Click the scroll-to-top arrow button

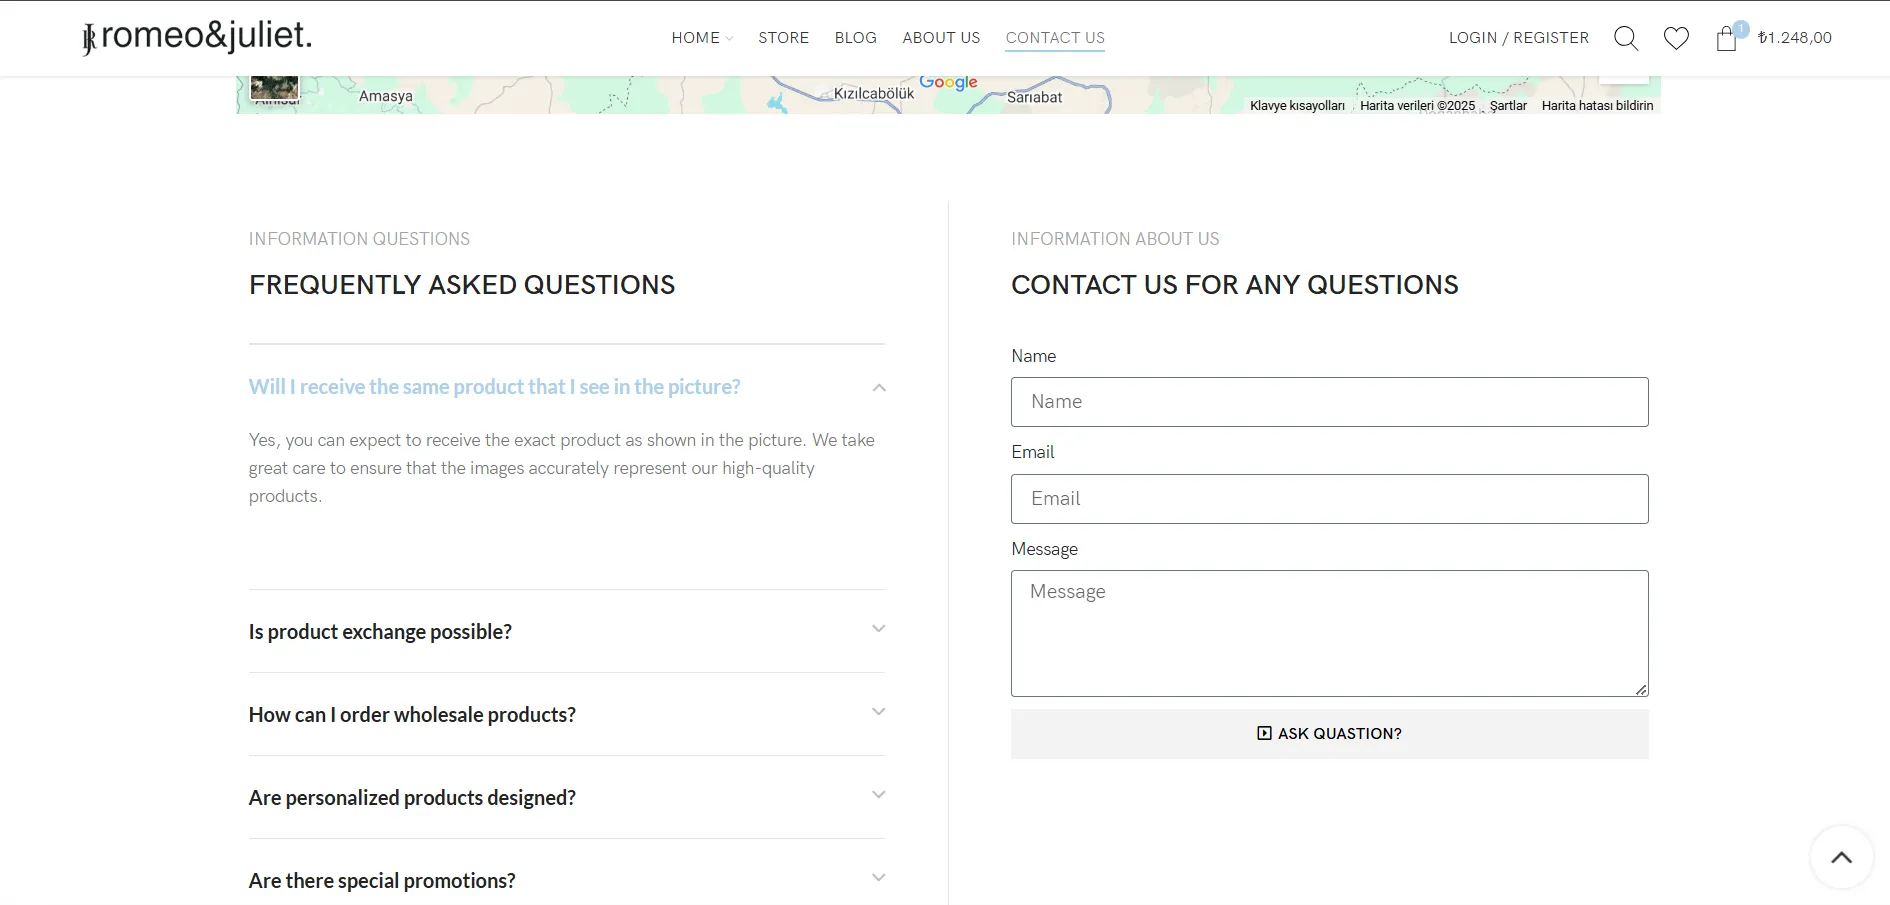(x=1841, y=857)
